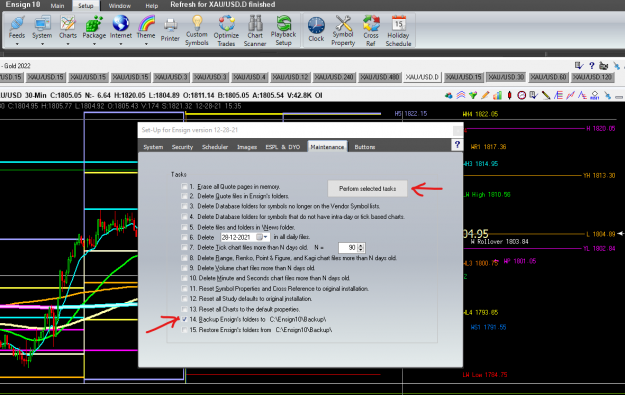The height and width of the screenshot is (395, 625).
Task: Click the pencil draw tool icon
Action: (485, 95)
